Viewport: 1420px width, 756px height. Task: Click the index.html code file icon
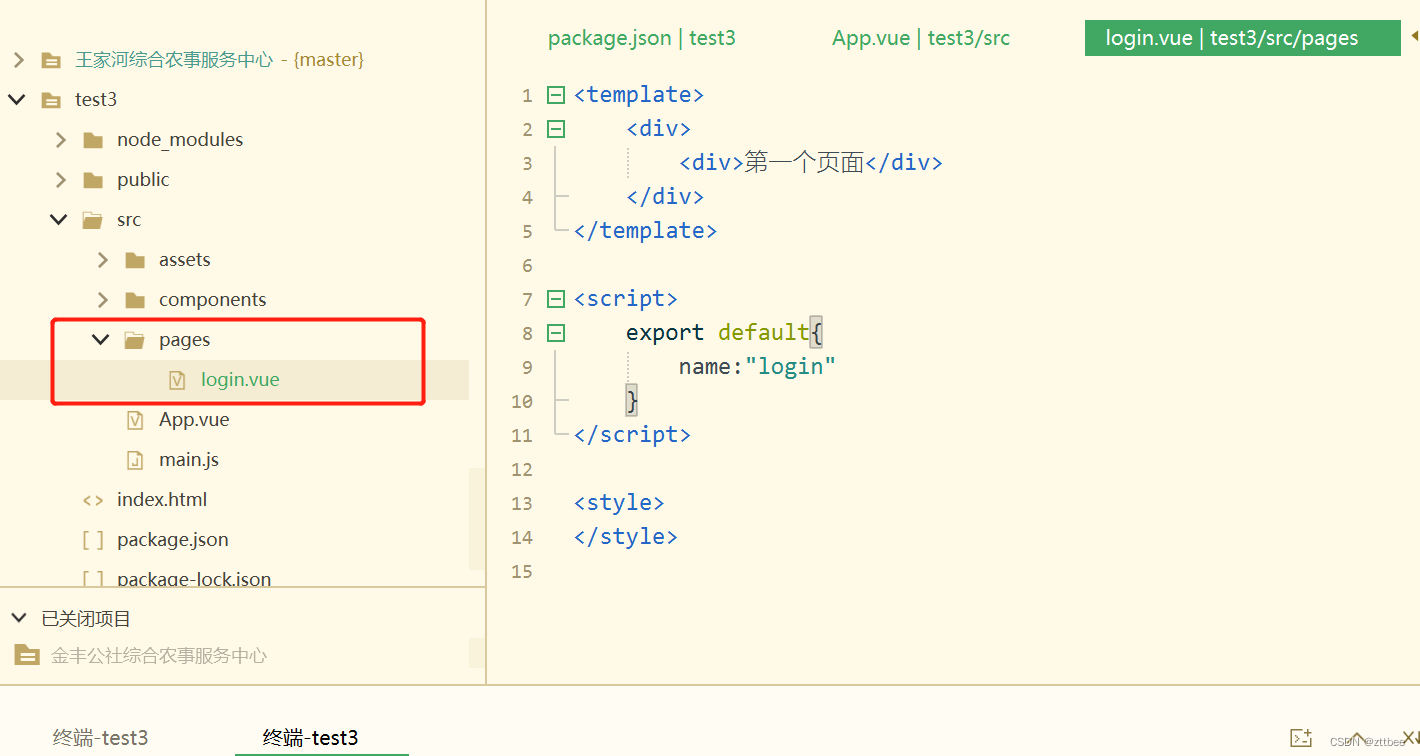[93, 500]
